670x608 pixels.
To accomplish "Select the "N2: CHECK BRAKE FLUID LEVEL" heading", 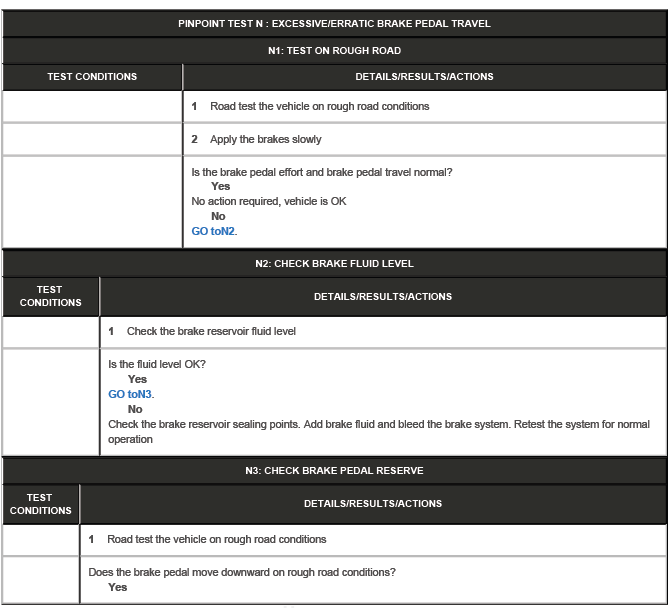I will (x=334, y=264).
